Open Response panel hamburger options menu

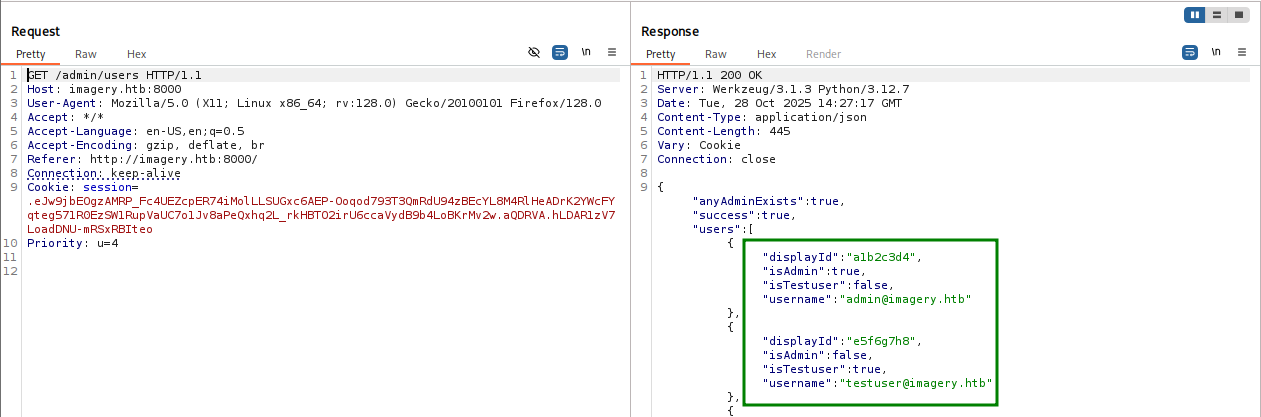point(1242,52)
